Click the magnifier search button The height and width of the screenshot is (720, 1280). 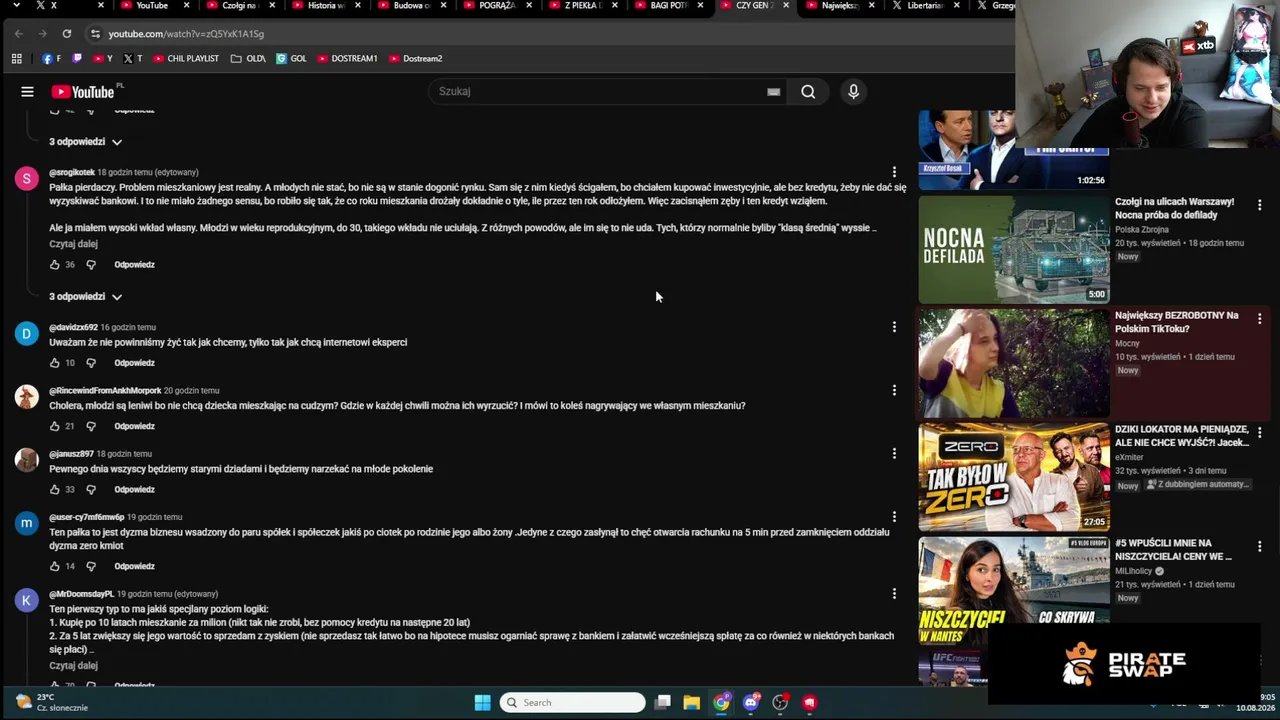pyautogui.click(x=808, y=92)
